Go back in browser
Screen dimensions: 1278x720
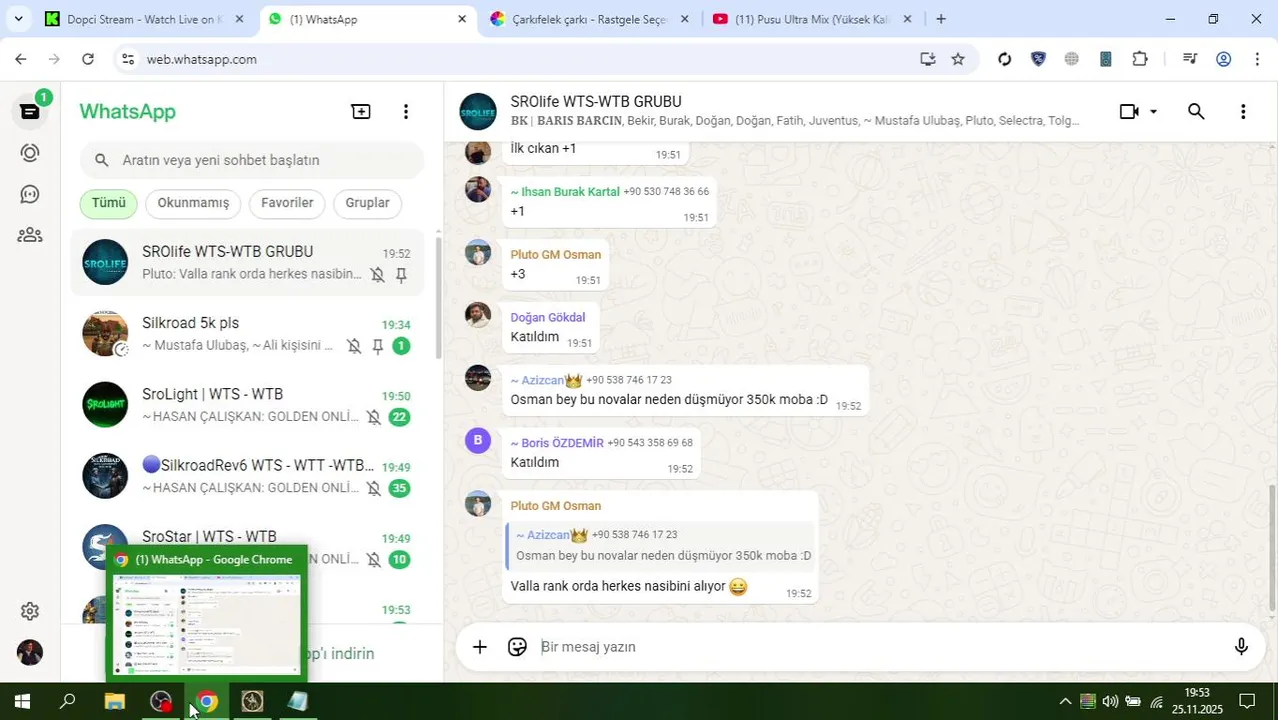tap(21, 59)
